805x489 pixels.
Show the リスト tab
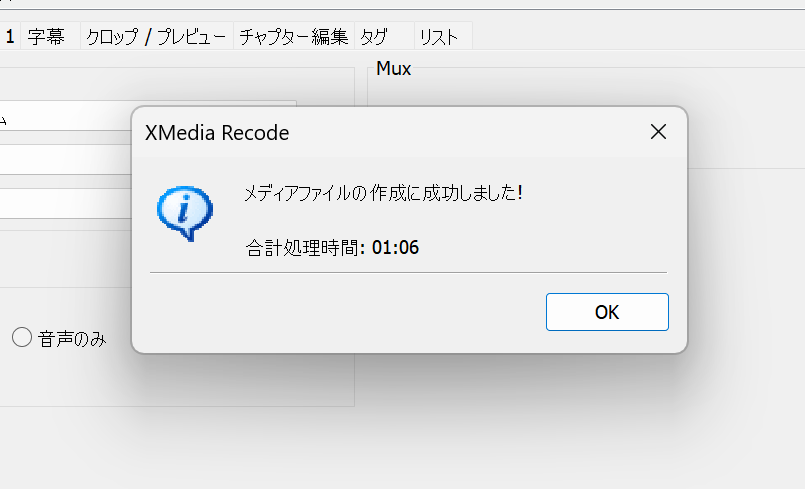438,37
